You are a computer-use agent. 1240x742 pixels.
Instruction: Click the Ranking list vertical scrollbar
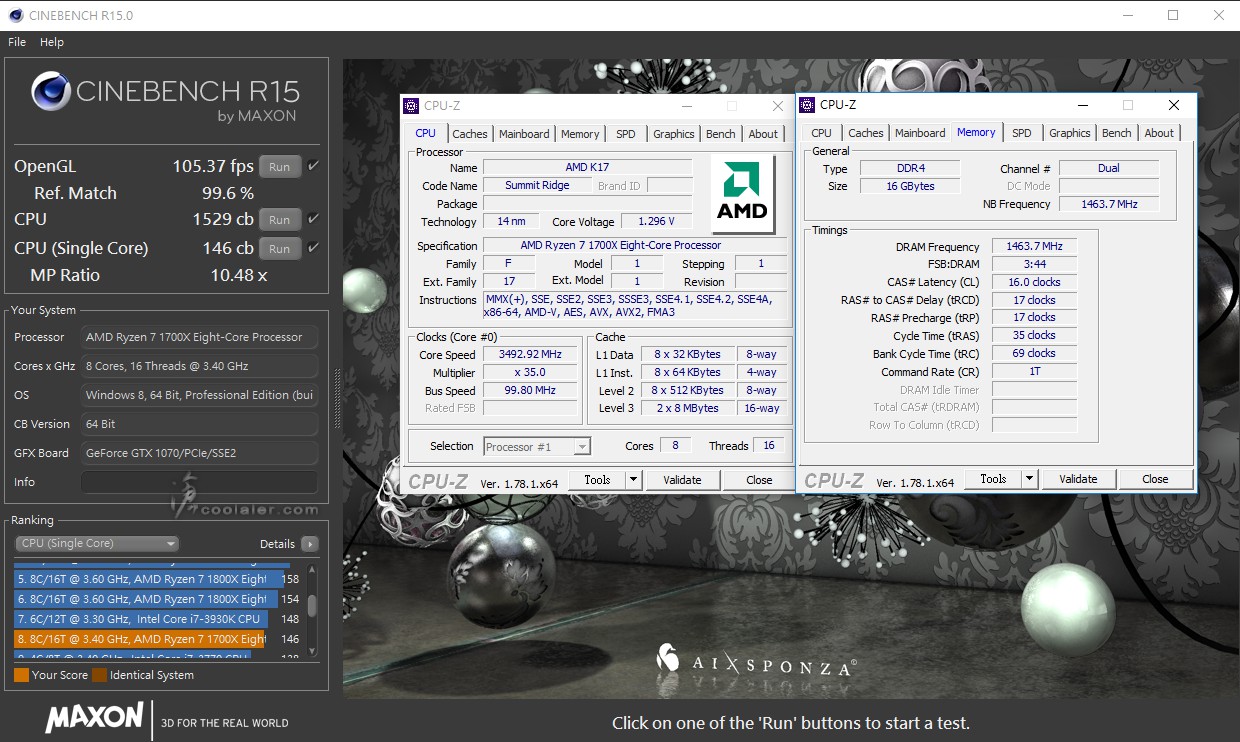tap(312, 610)
